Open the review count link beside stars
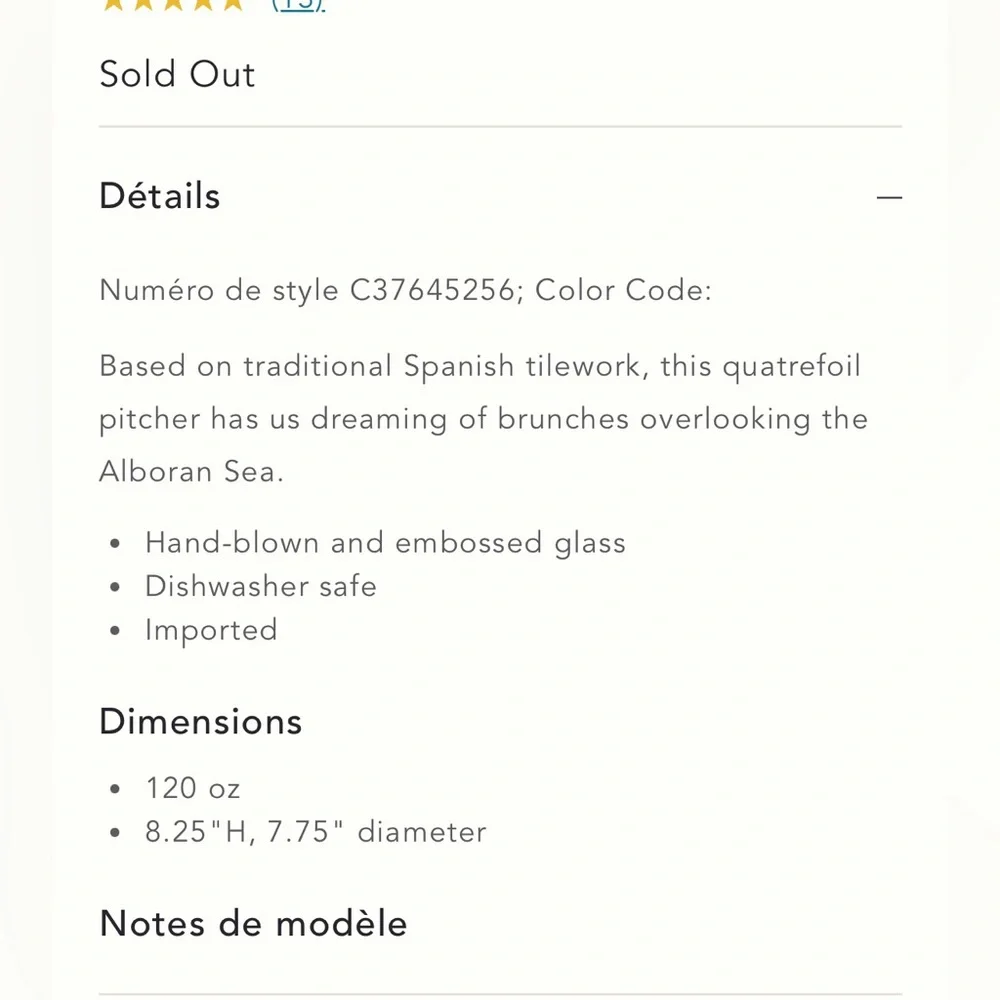The width and height of the screenshot is (1000, 1000). coord(298,5)
